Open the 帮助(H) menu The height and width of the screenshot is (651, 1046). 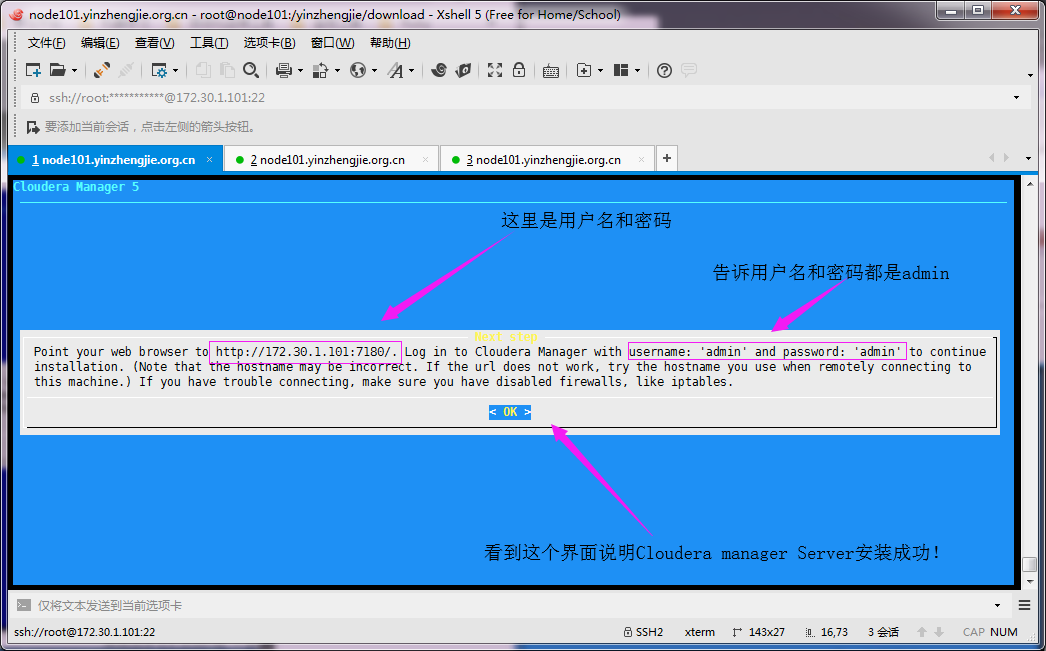click(390, 43)
